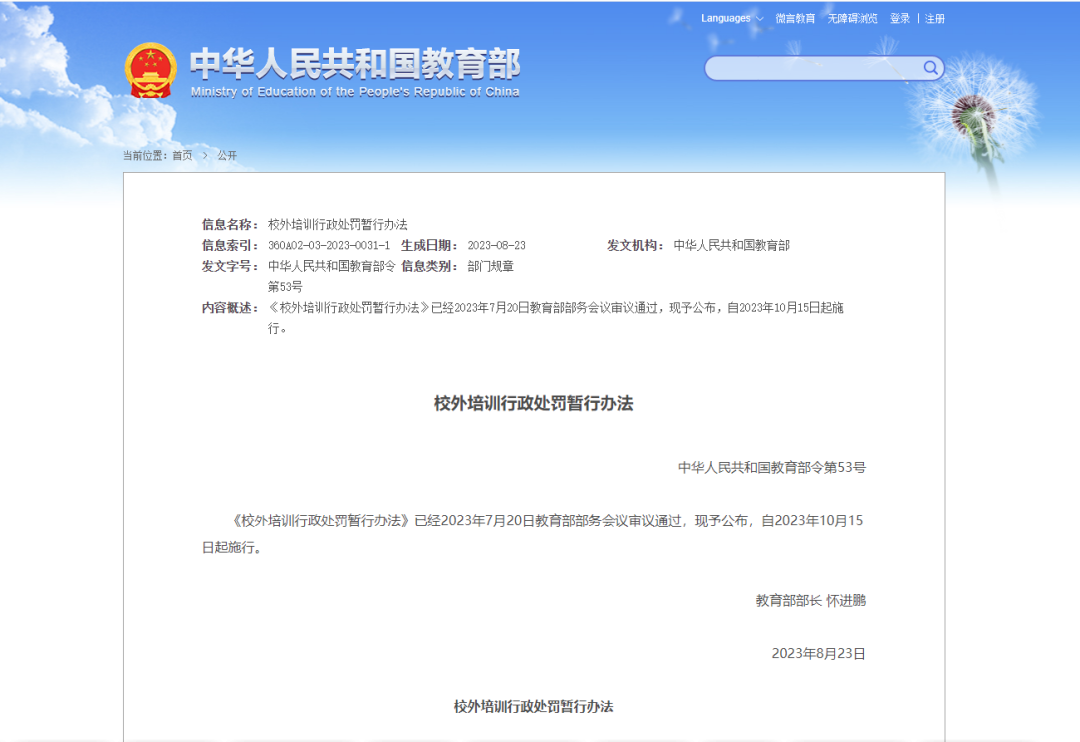The height and width of the screenshot is (742, 1080).
Task: Click the 生成日期 value 2023-08-23
Action: click(x=496, y=246)
